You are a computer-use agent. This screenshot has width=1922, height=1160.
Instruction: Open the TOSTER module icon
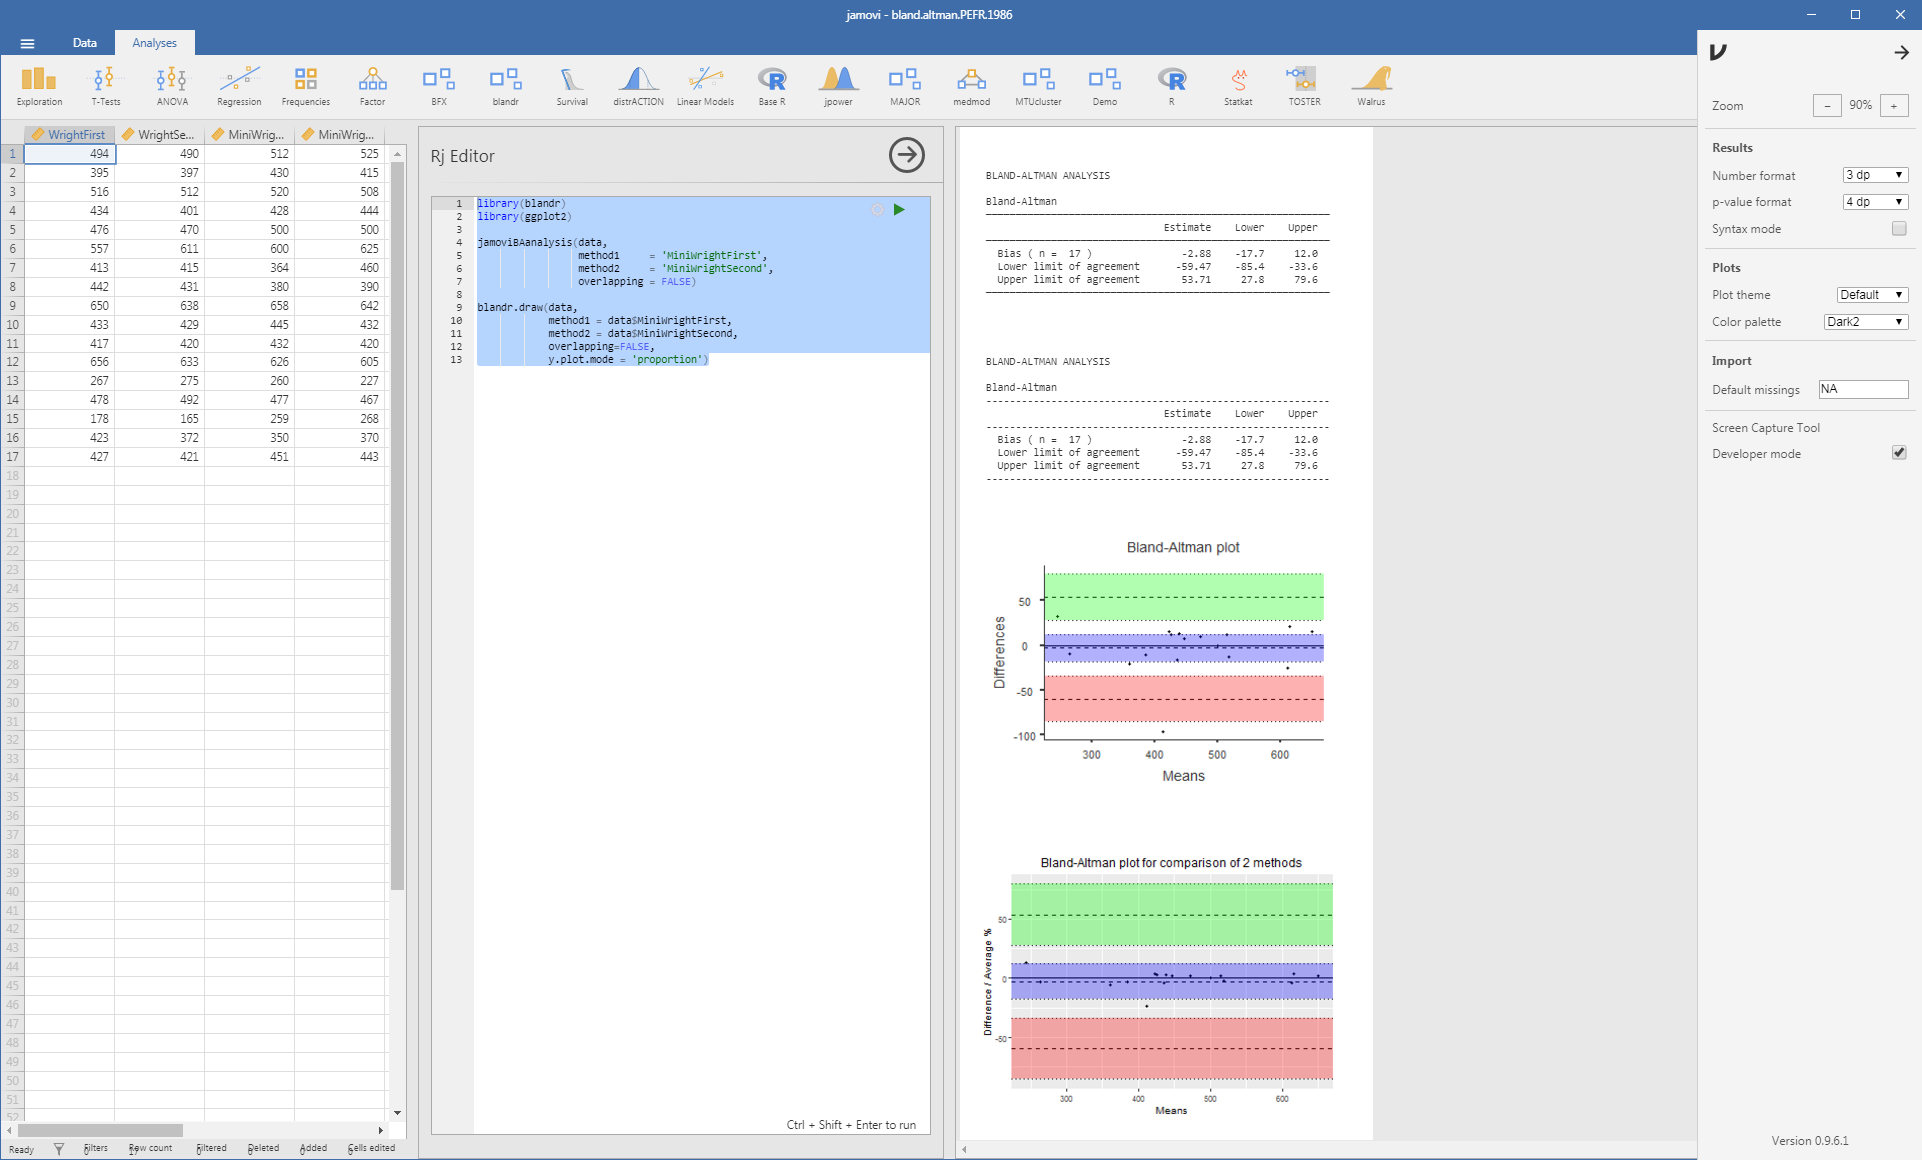[x=1304, y=84]
